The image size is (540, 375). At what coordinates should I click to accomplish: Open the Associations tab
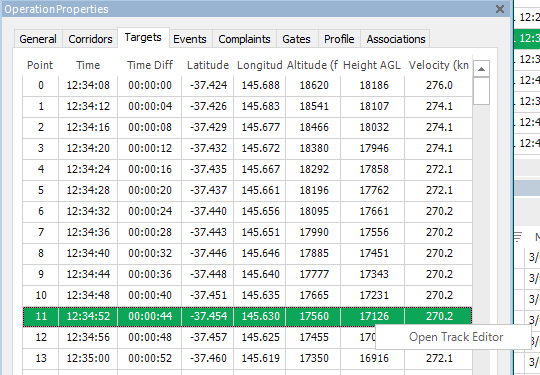396,39
